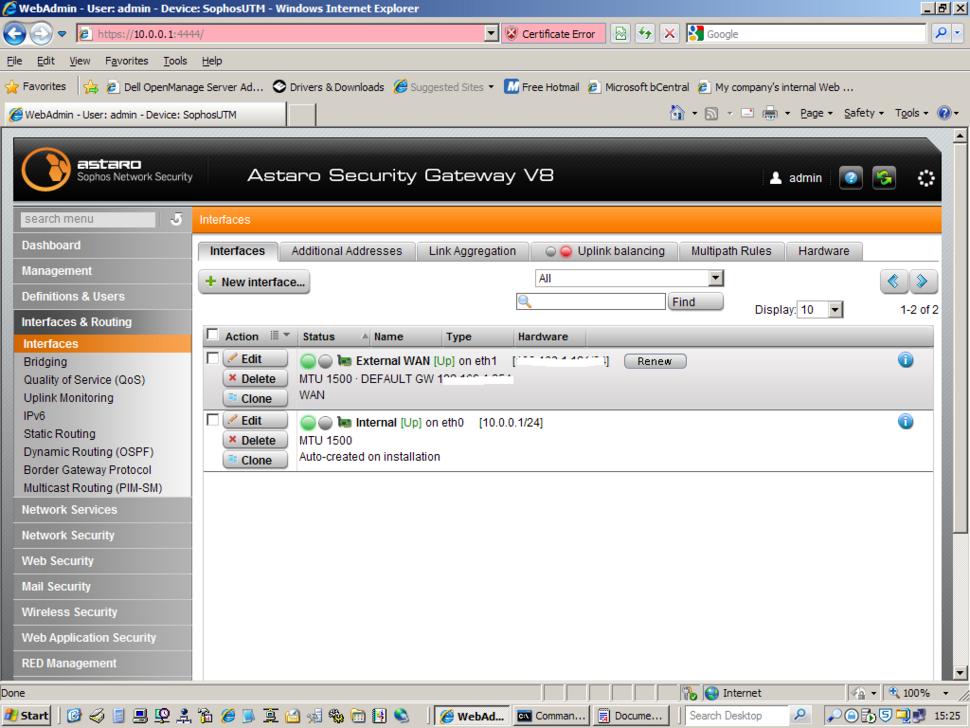This screenshot has width=970, height=728.
Task: Check the External WAN row checkbox
Action: [x=212, y=358]
